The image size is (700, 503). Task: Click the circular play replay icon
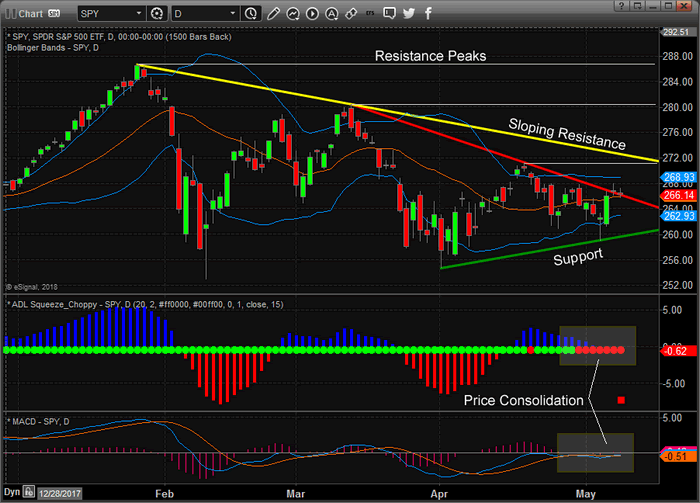pos(312,14)
